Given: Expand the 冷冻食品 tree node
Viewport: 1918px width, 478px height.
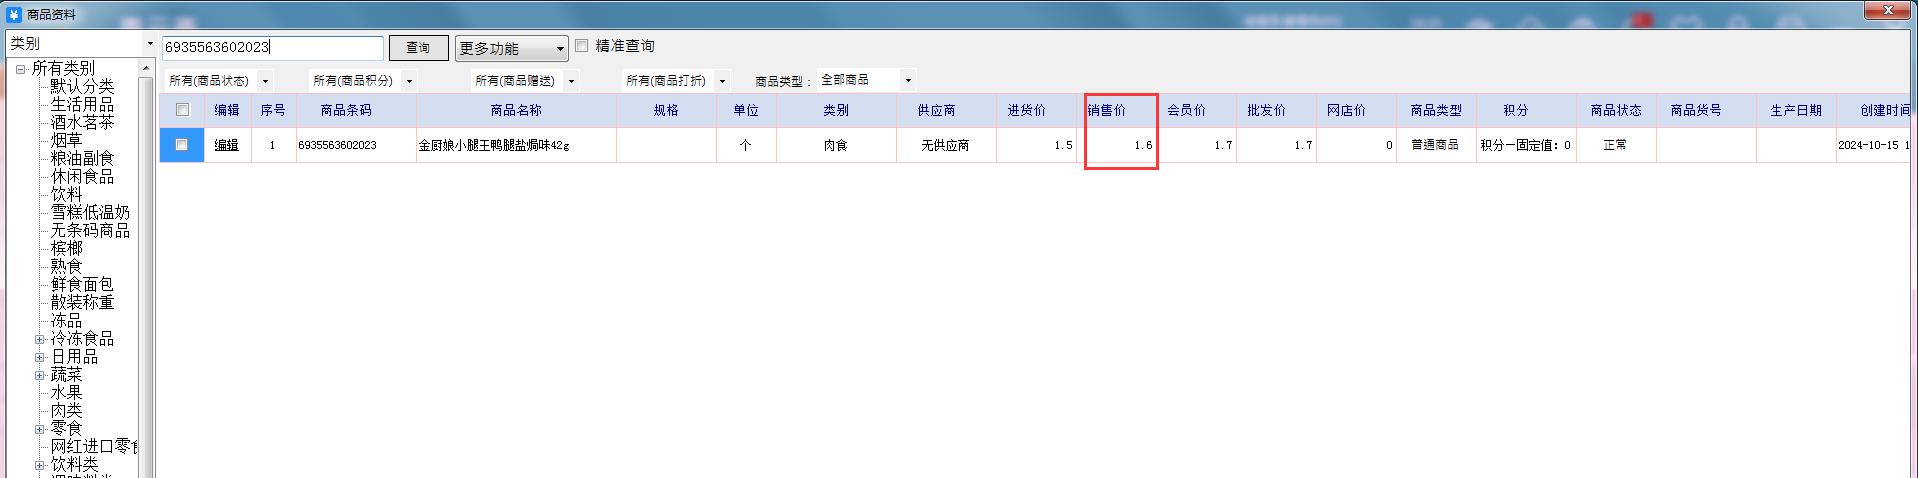Looking at the screenshot, I should point(39,339).
